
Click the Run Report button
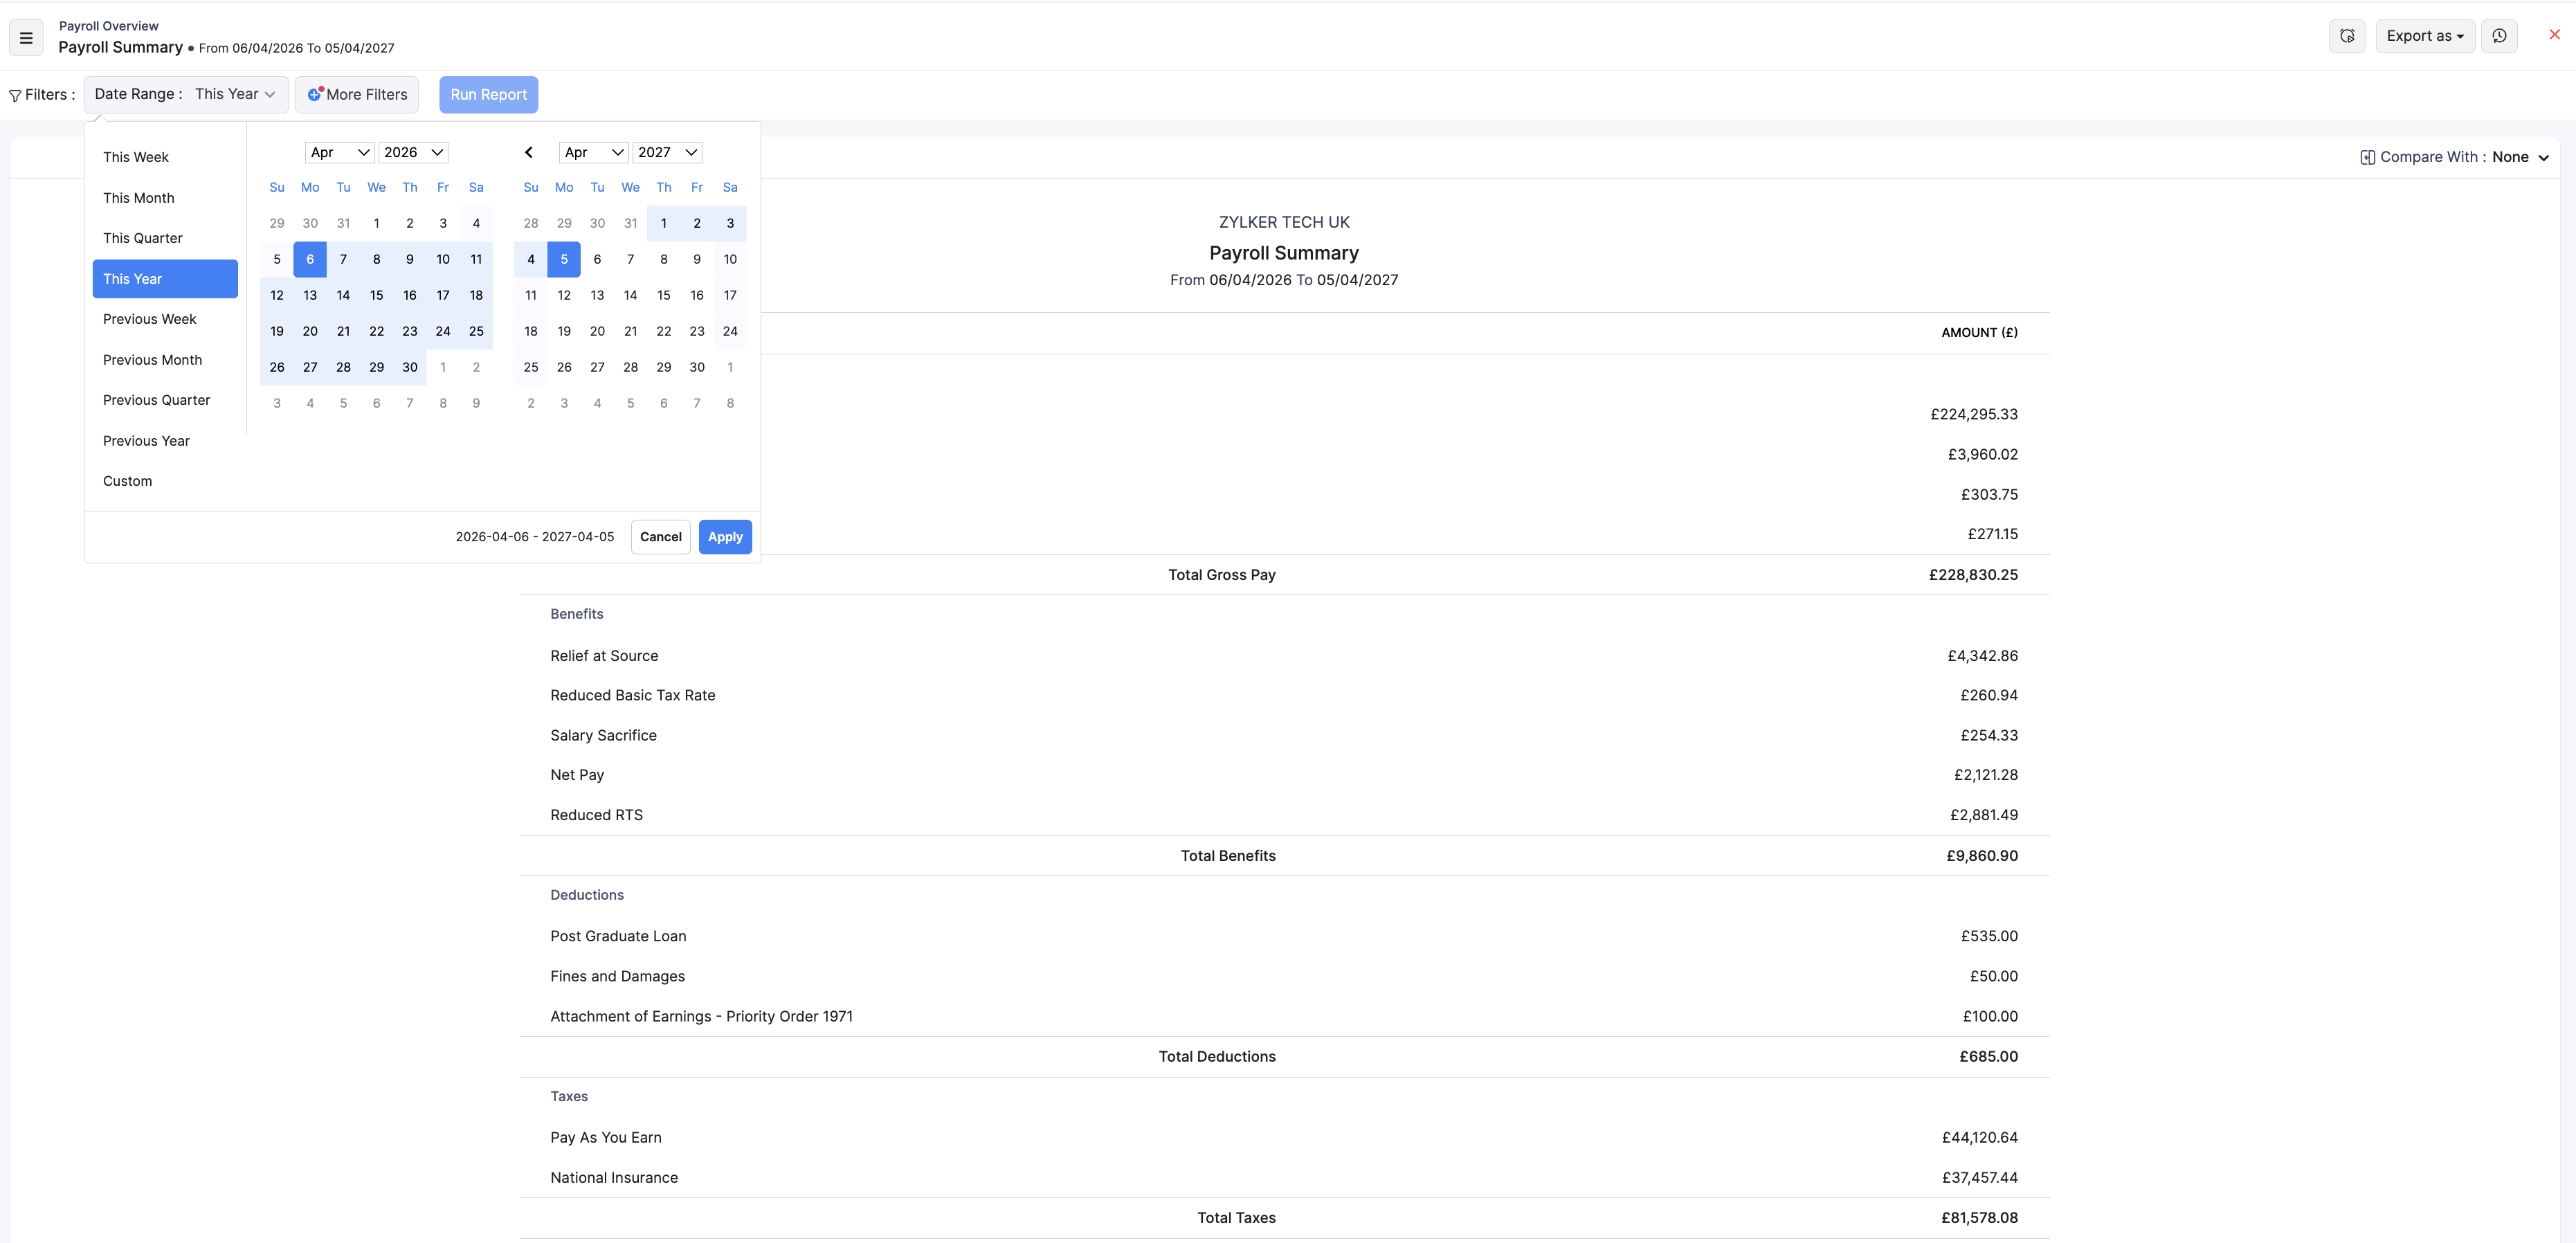[488, 94]
